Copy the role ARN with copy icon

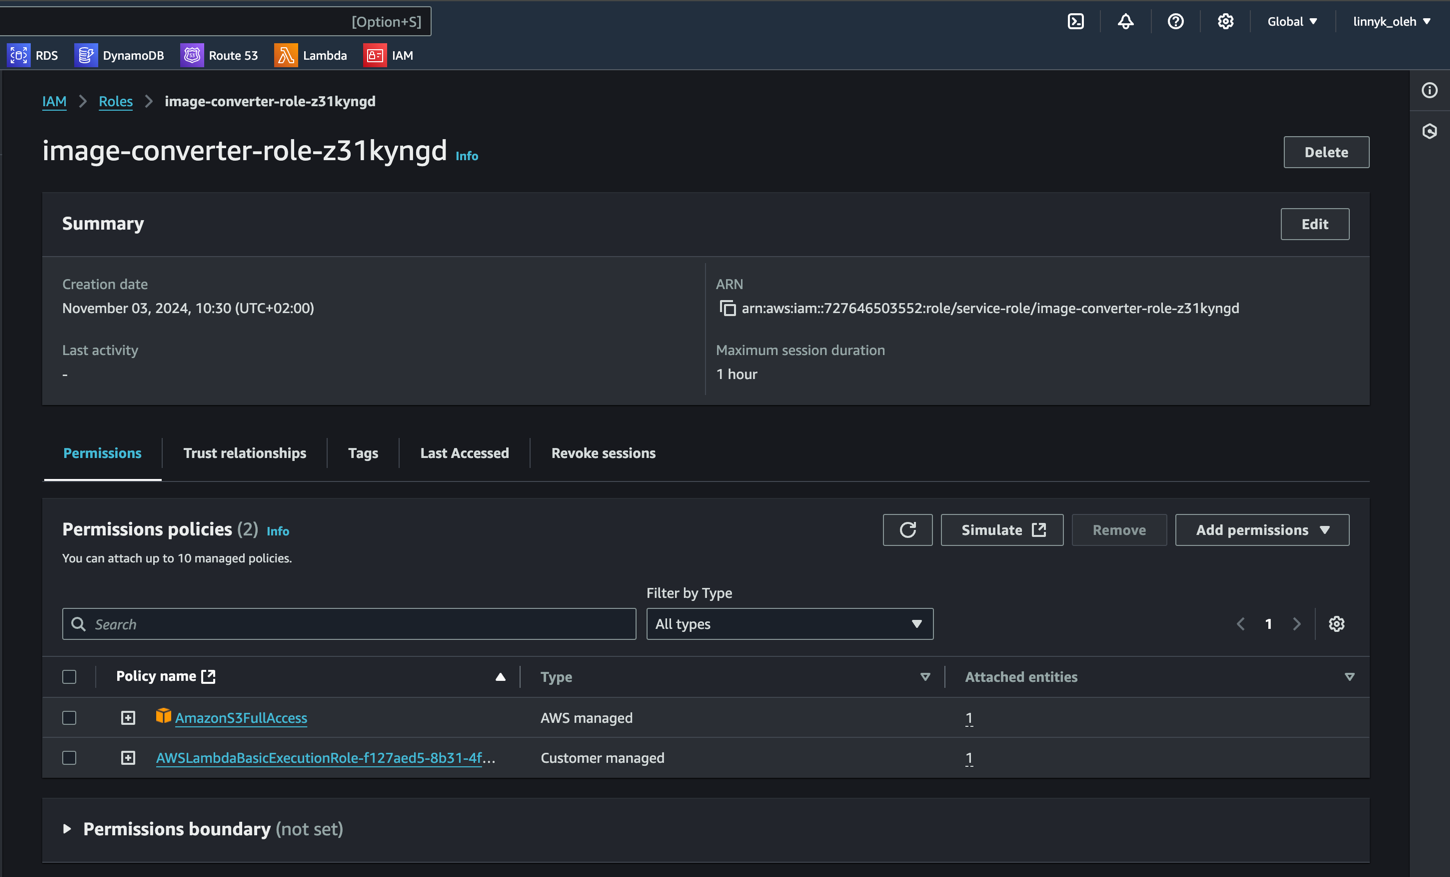click(727, 308)
